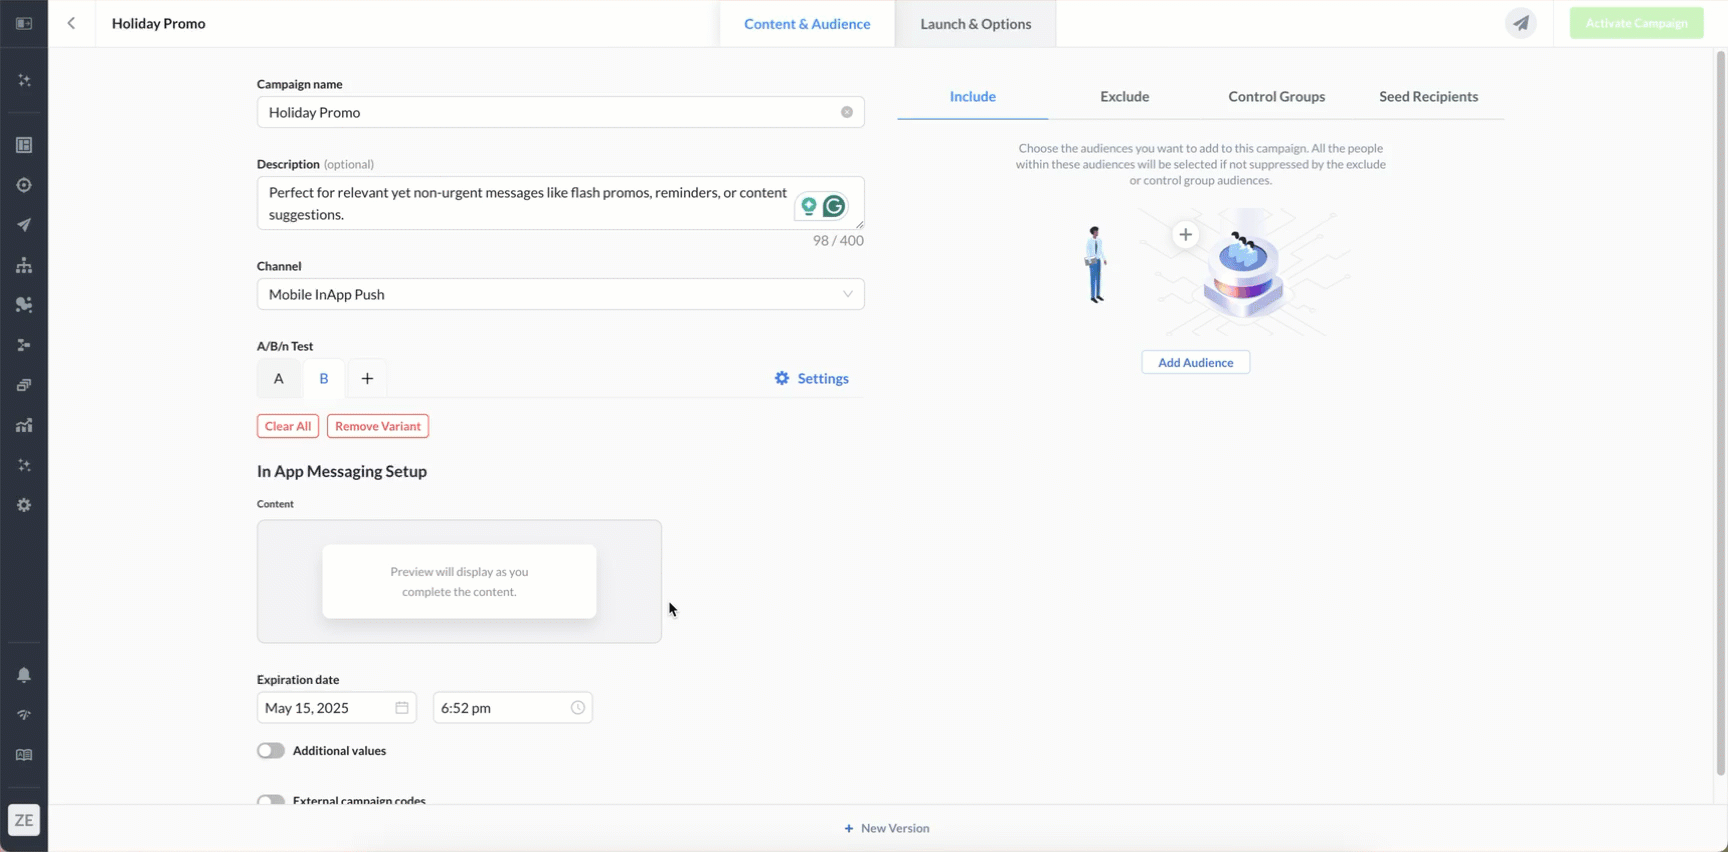Click the page's vertical scrollbar
Viewport: 1728px width, 852px height.
[x=1720, y=400]
